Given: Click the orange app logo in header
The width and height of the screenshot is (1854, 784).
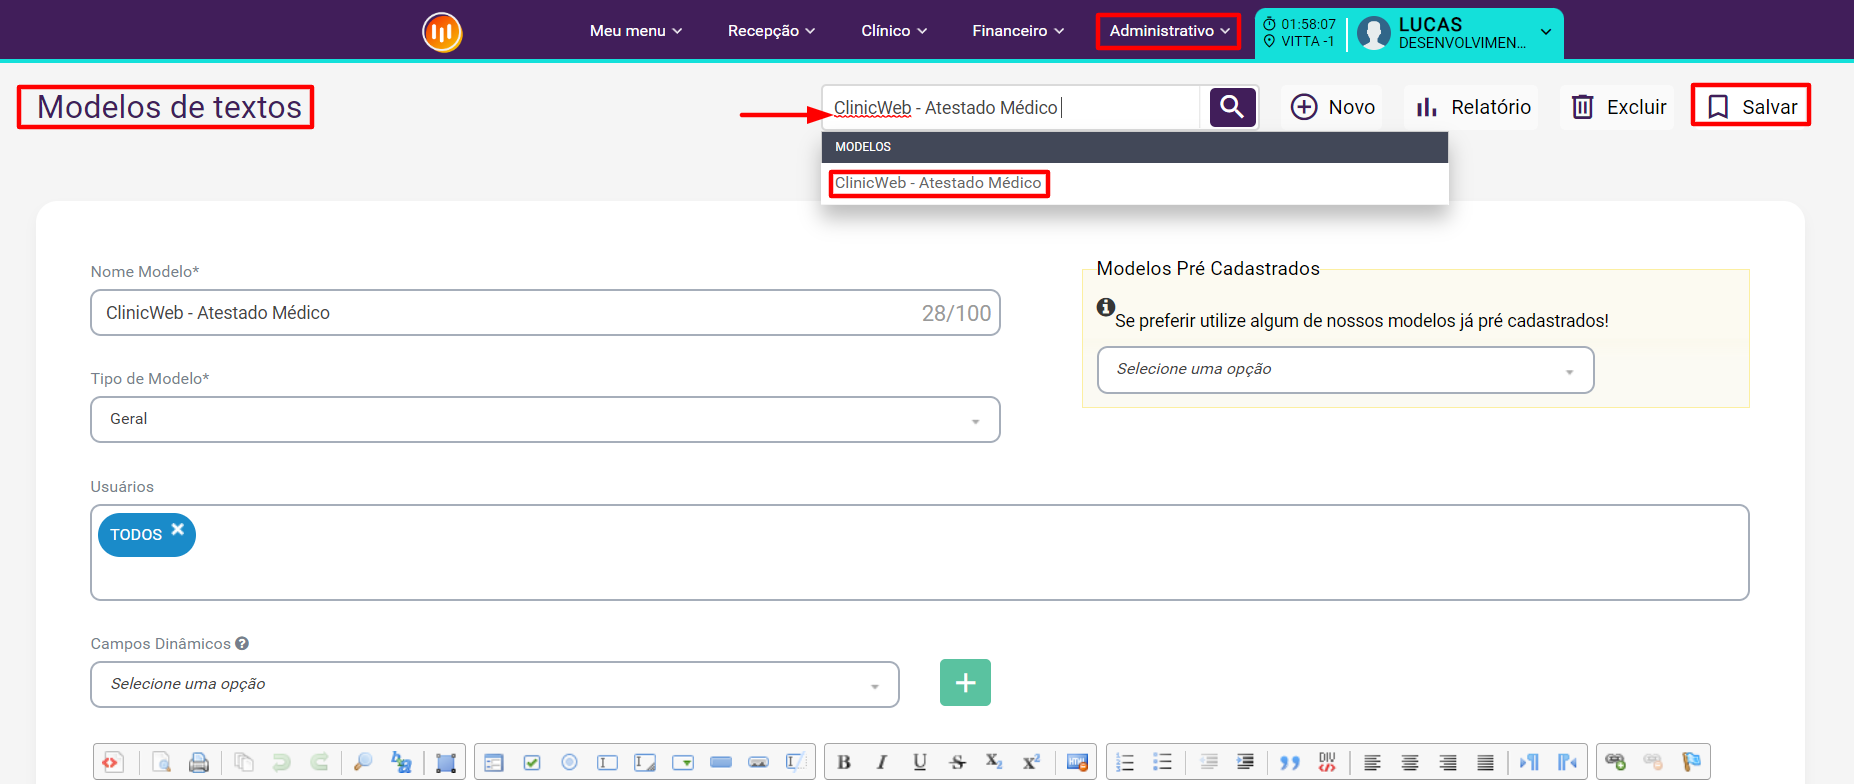Looking at the screenshot, I should click(442, 32).
